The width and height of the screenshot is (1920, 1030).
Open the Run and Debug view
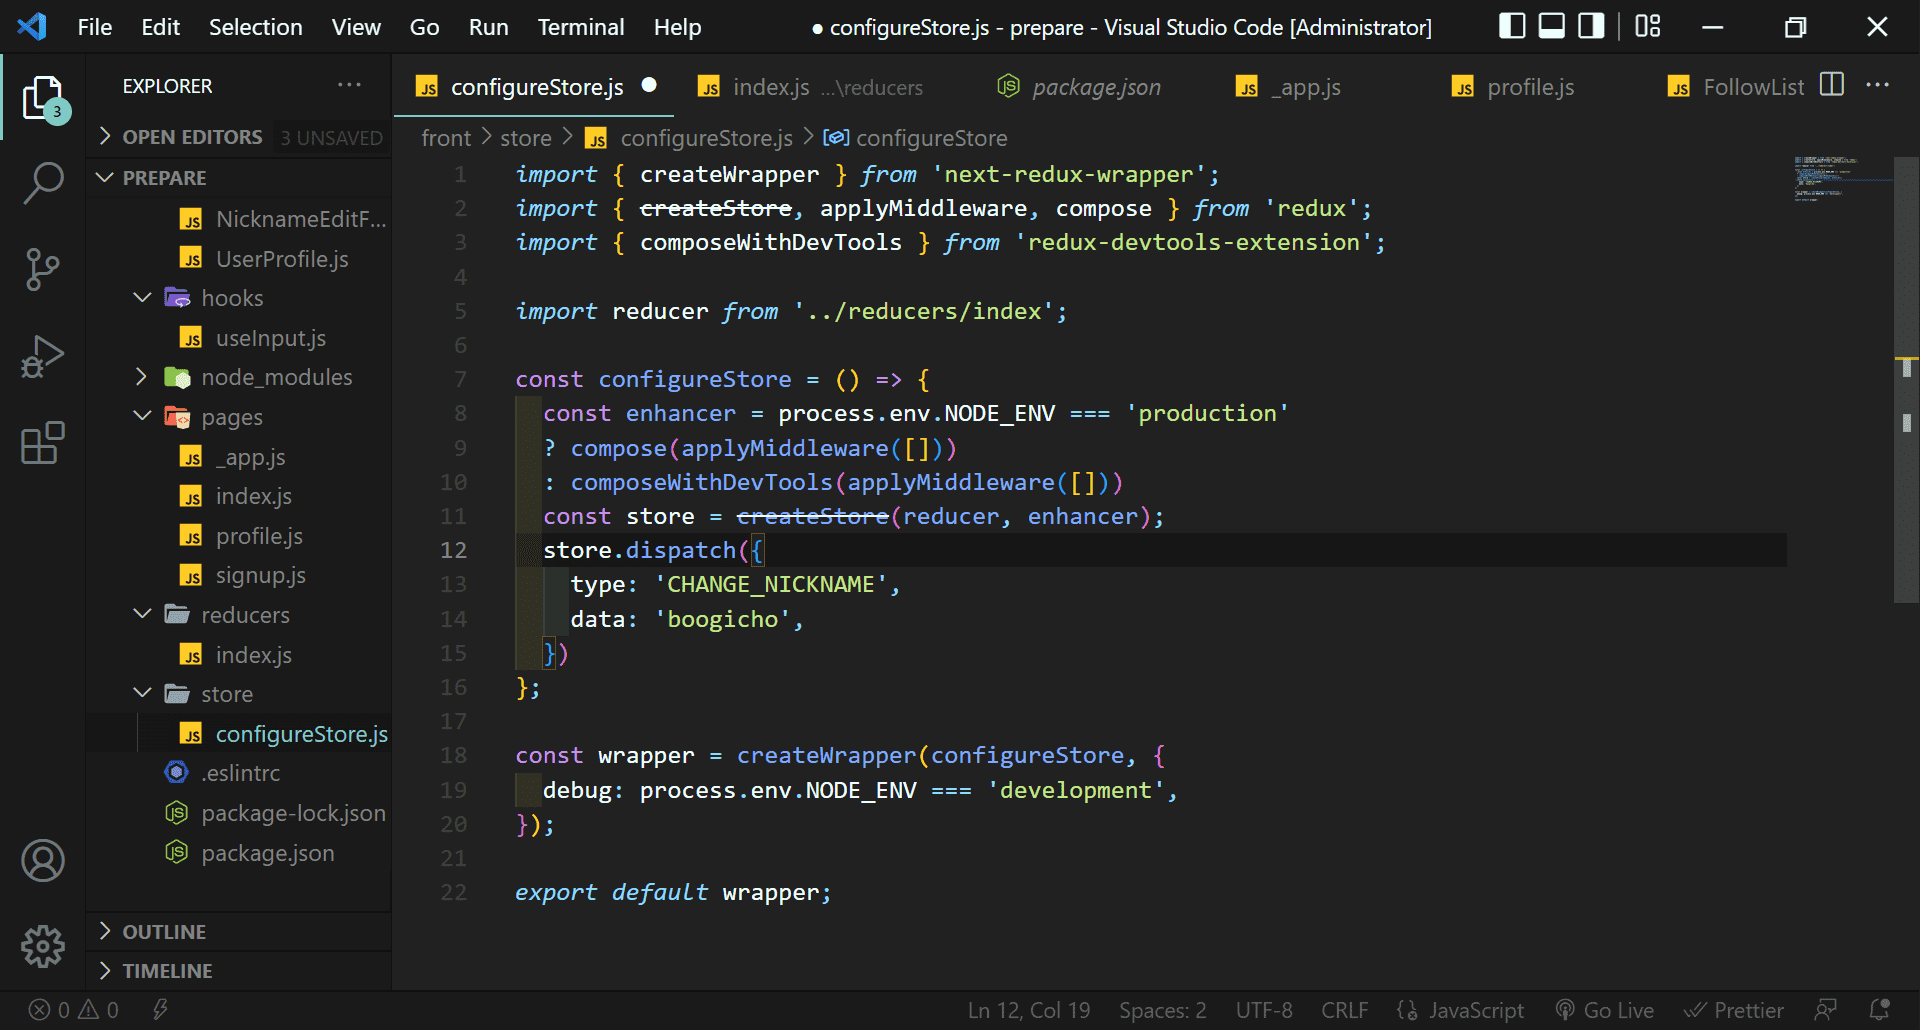pyautogui.click(x=43, y=357)
